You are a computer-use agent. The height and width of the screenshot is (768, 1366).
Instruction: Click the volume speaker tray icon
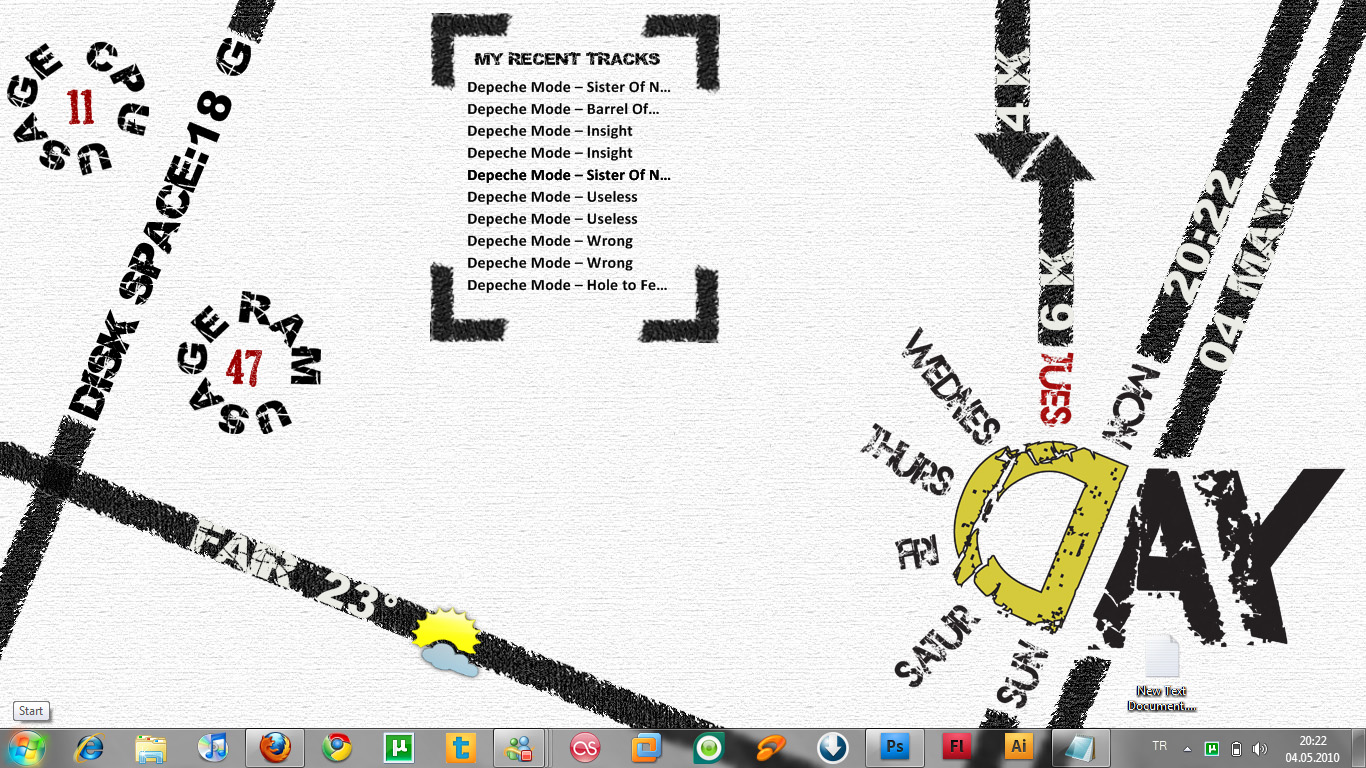tap(1259, 748)
